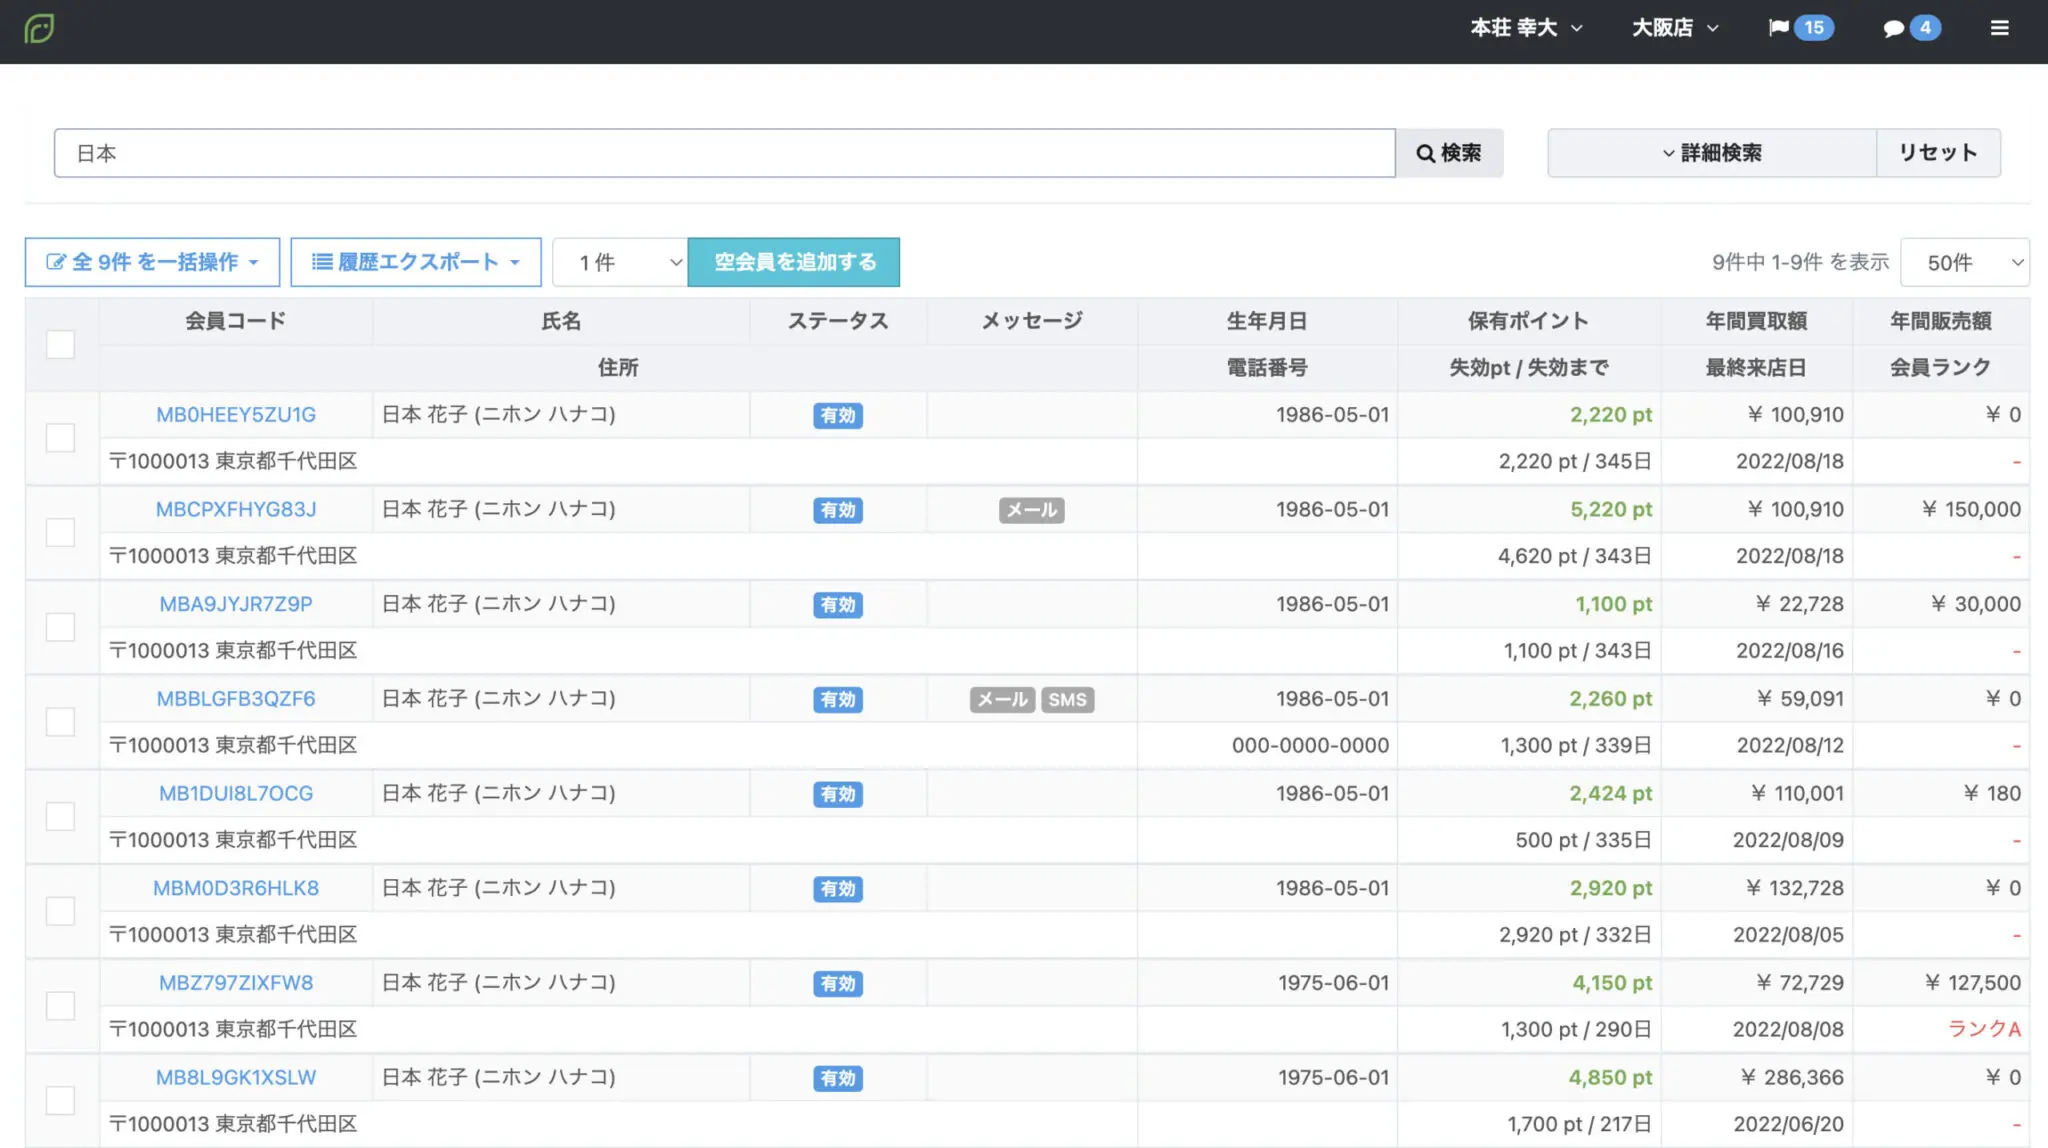Check the row for MBCPXFHYG83J
Viewport: 2048px width, 1148px height.
coord(60,532)
